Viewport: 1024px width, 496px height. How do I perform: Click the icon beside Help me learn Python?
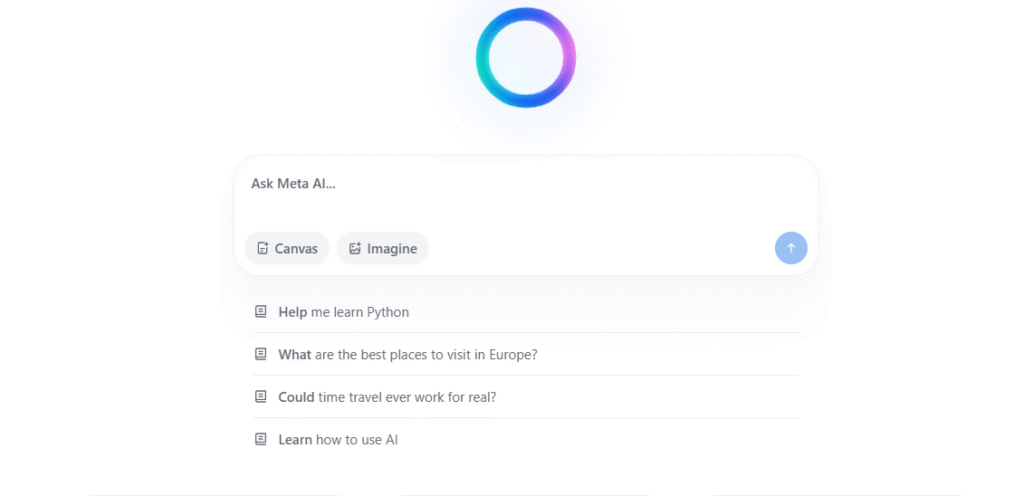[261, 311]
